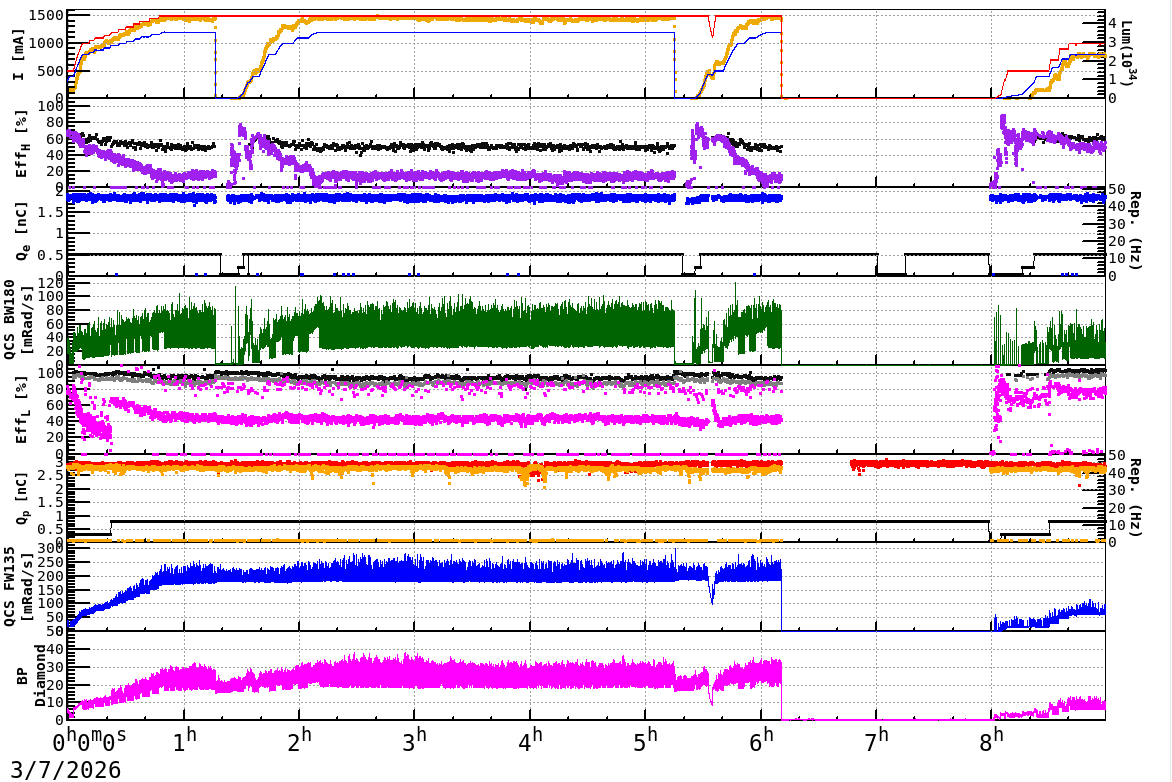This screenshot has width=1172, height=782.
Task: Click the 250 tick on QCS FW135 axis
Action: click(x=52, y=562)
